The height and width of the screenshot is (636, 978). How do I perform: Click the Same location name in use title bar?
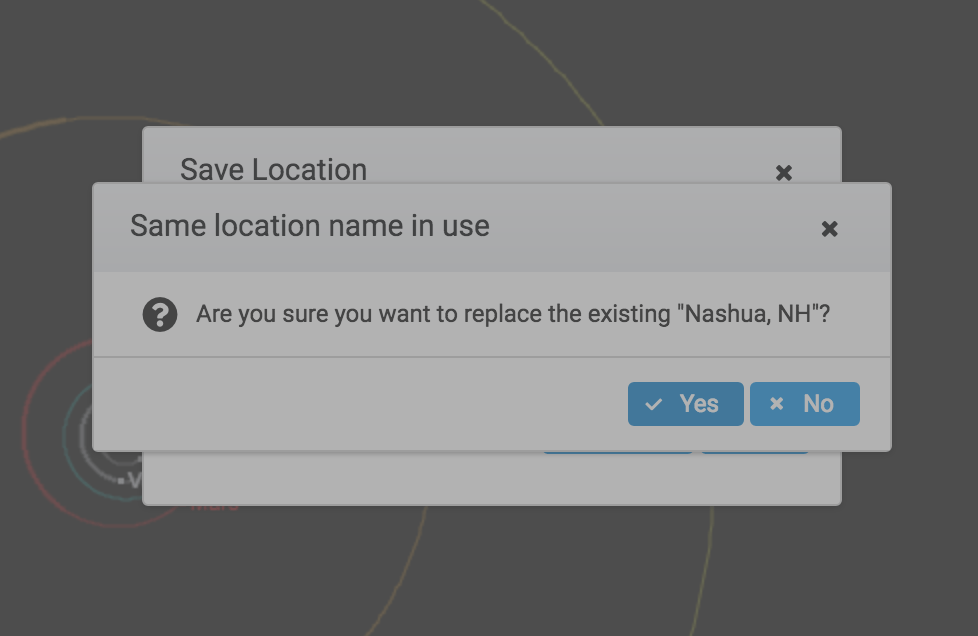click(x=309, y=226)
